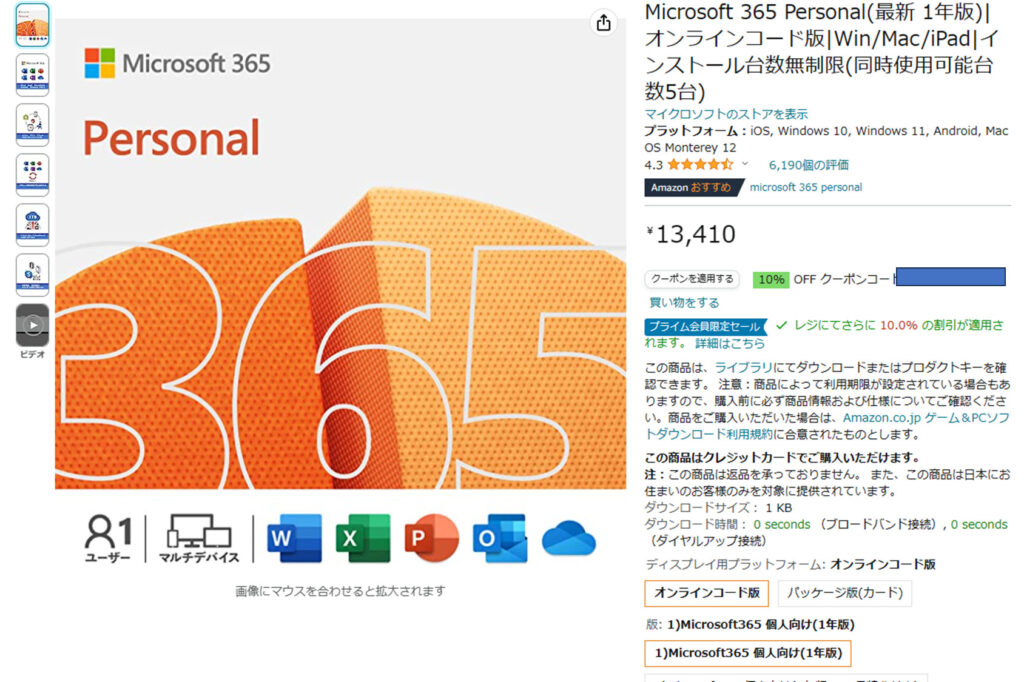
Task: Click the Amazon おすすめ badge
Action: [x=694, y=187]
